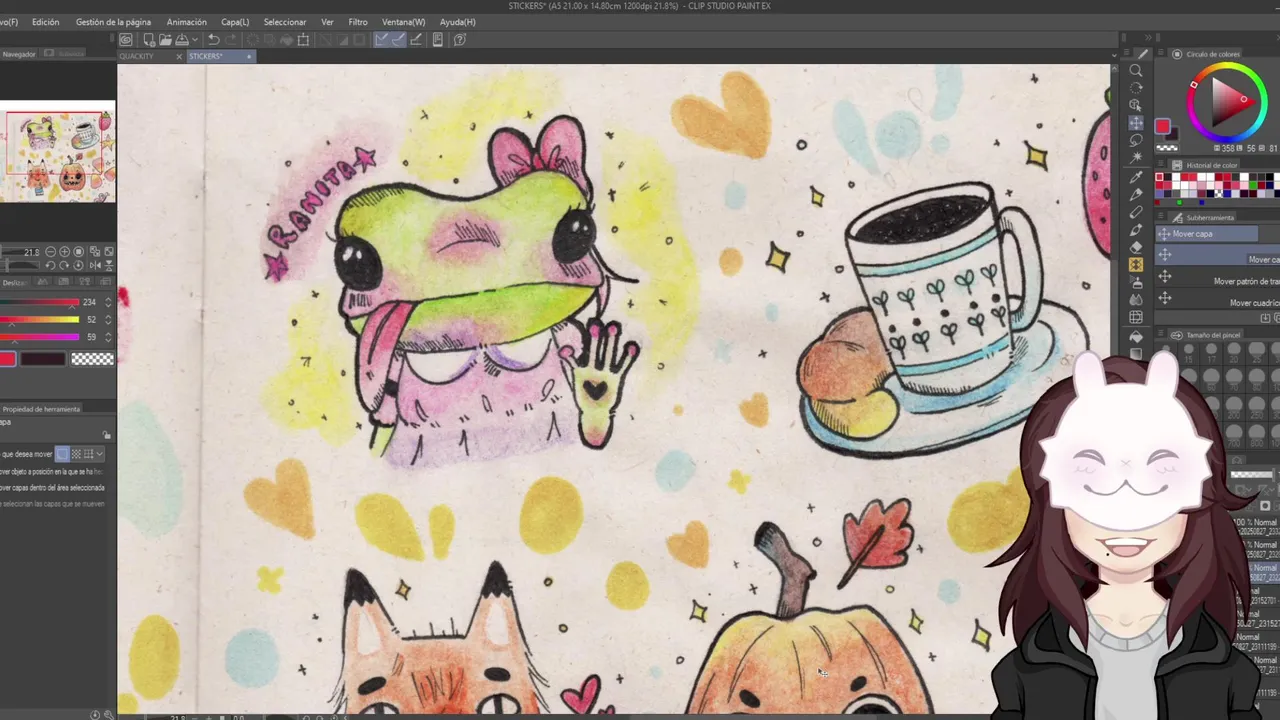Open the Edición menu

tap(45, 22)
